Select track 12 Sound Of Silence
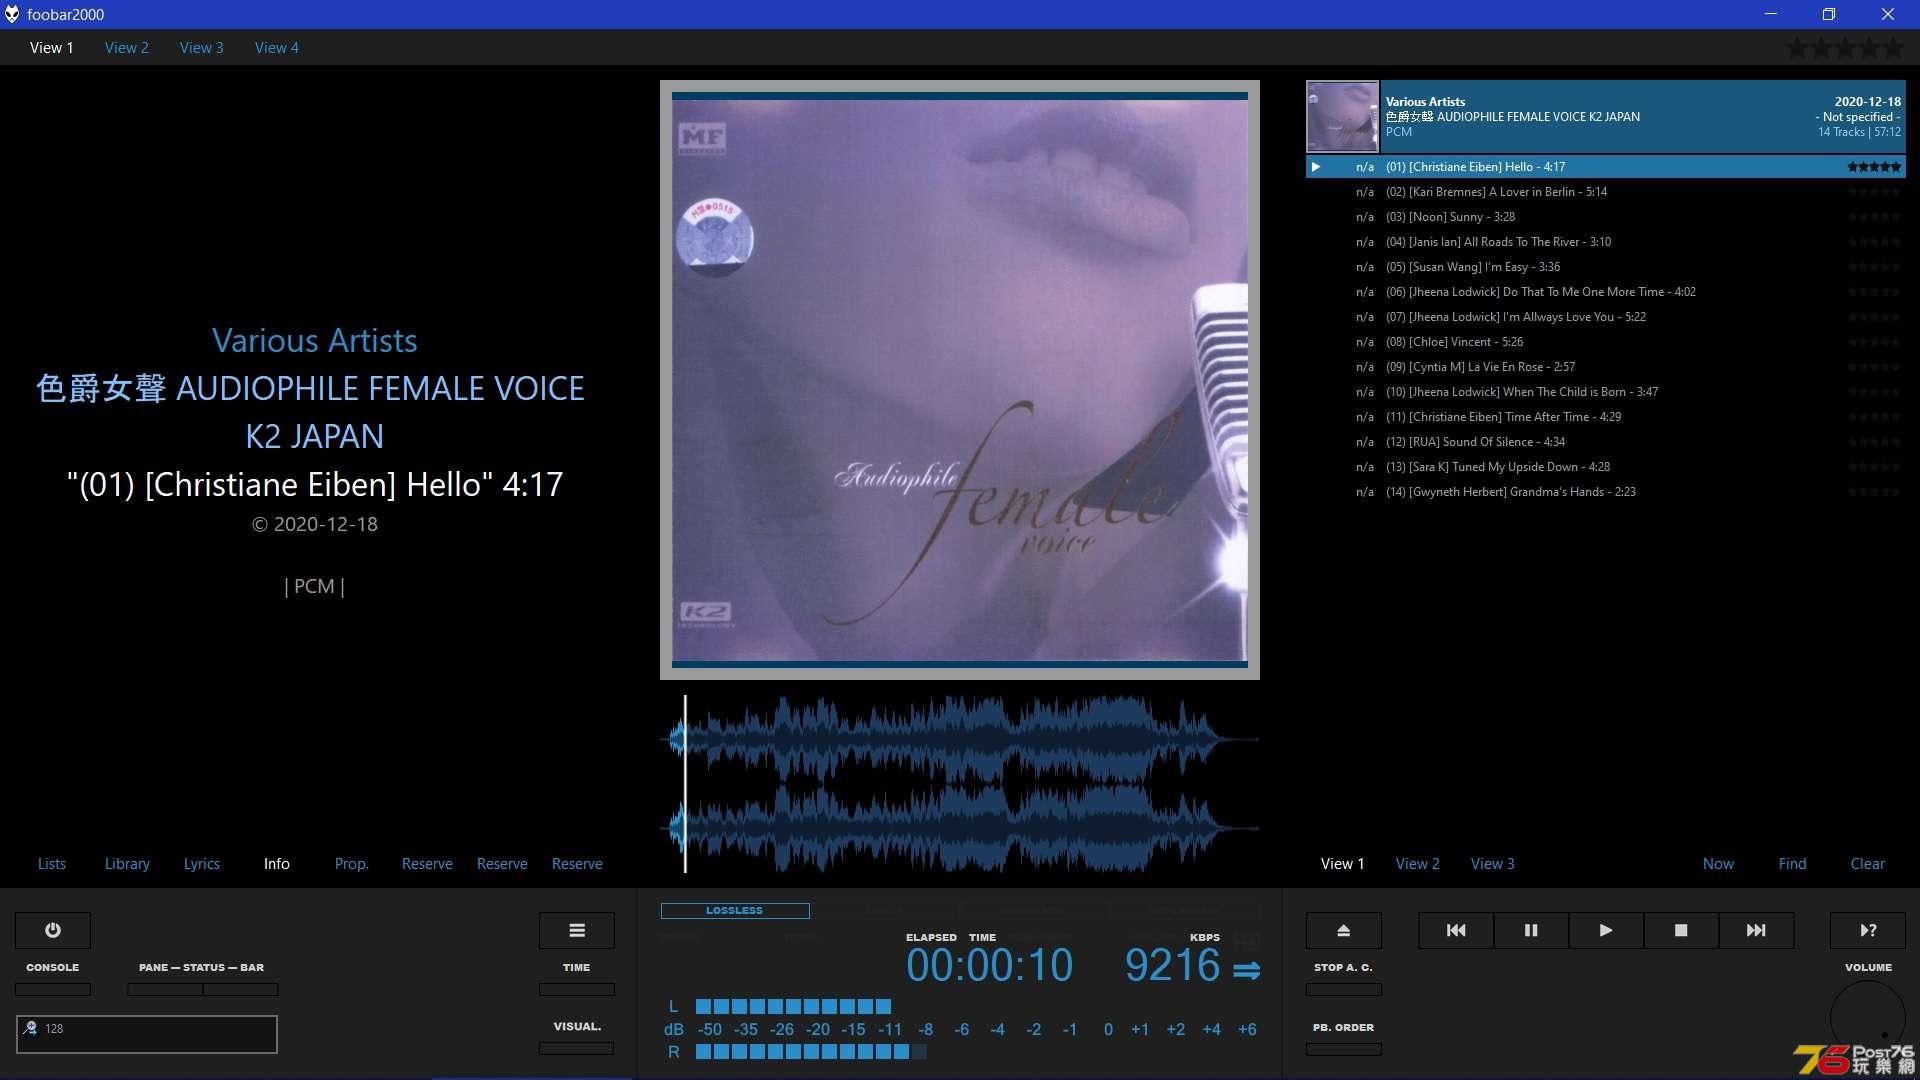The height and width of the screenshot is (1080, 1920). pyautogui.click(x=1606, y=442)
